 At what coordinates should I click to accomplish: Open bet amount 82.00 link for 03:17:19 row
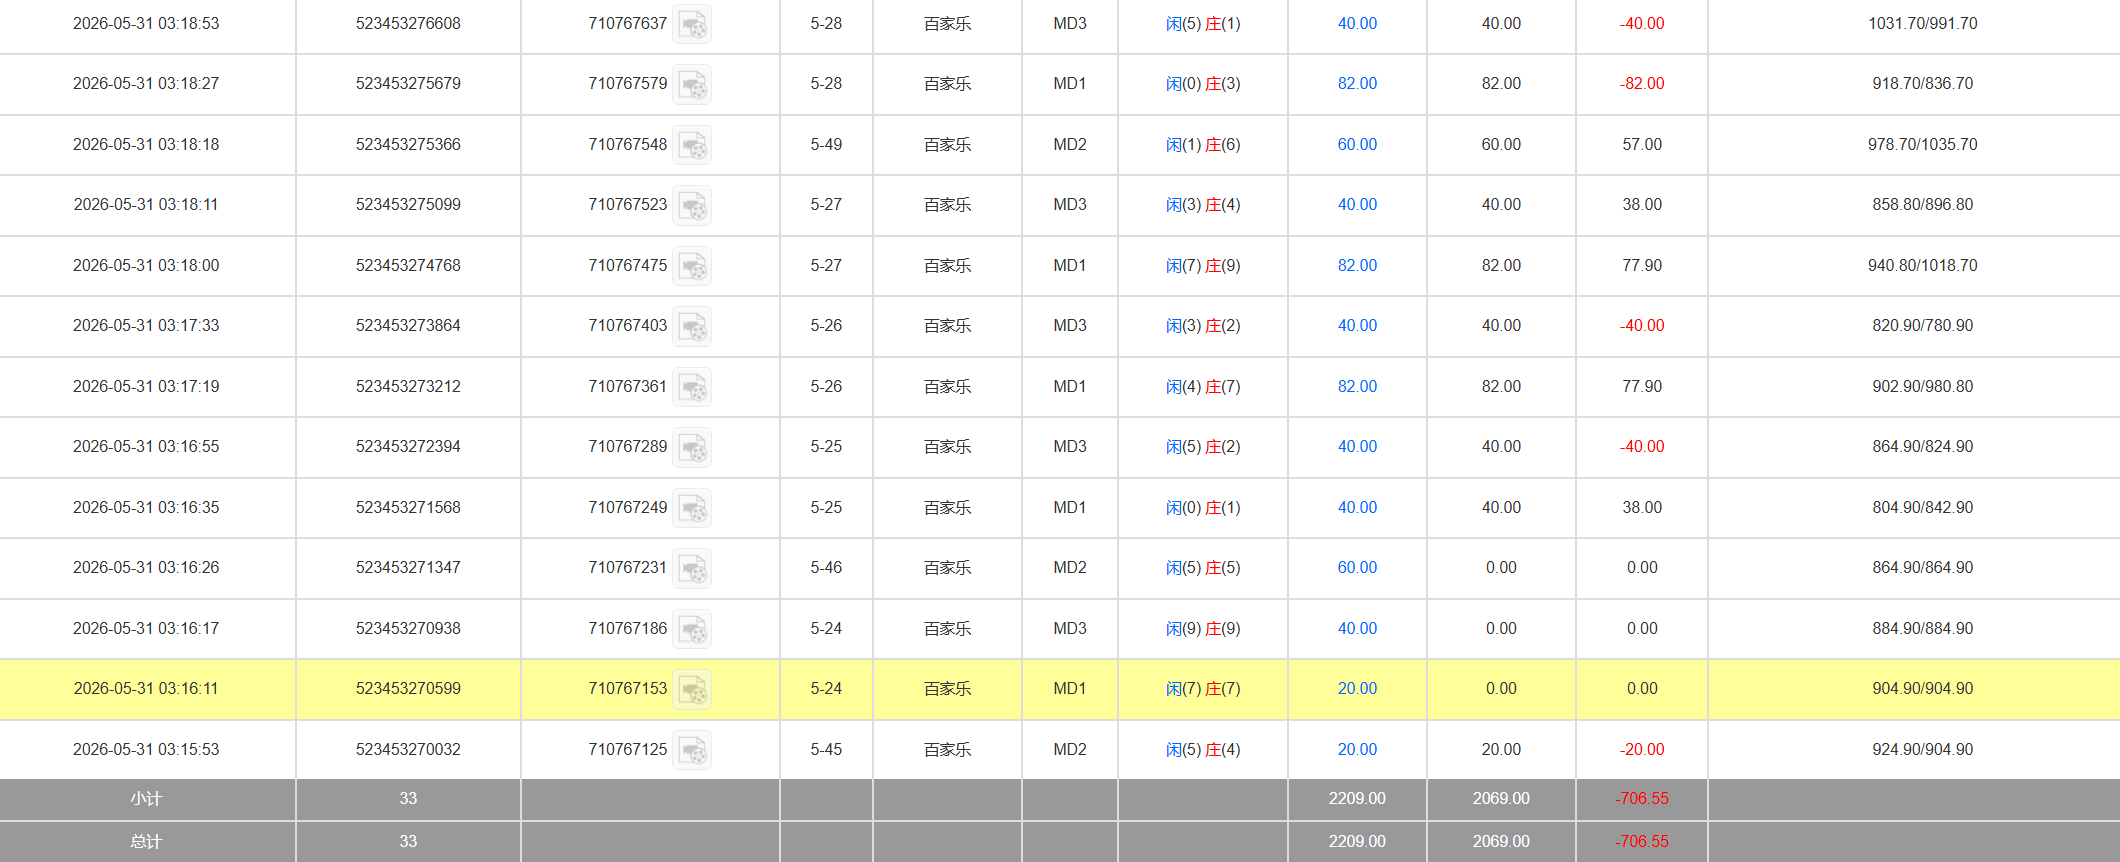click(1357, 386)
